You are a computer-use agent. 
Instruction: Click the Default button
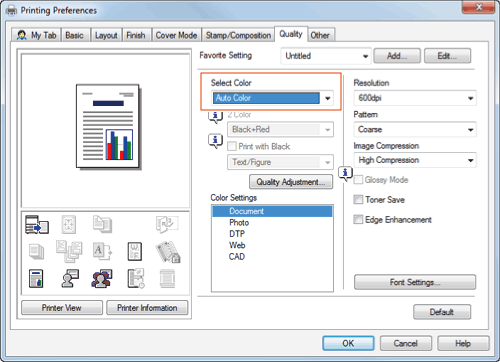(442, 312)
